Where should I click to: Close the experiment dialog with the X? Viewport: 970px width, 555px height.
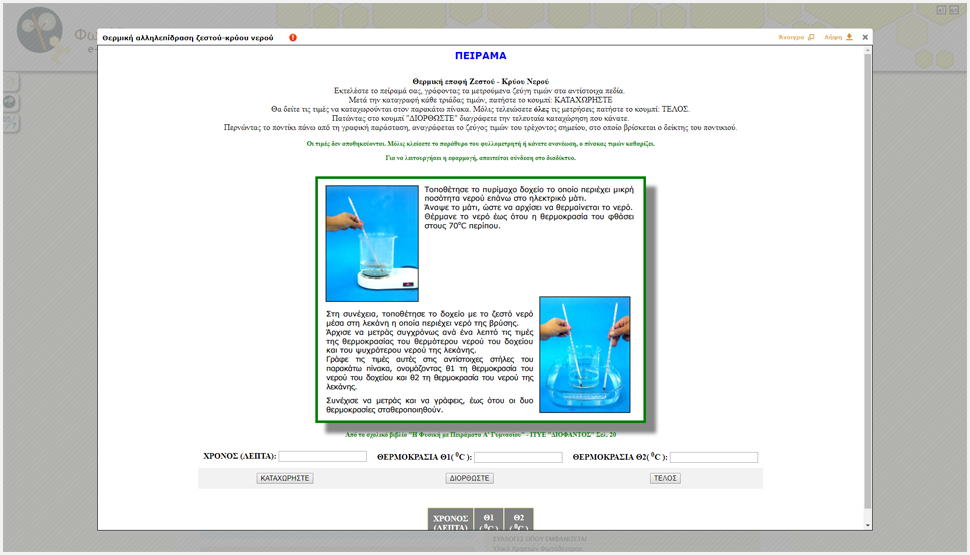point(865,37)
